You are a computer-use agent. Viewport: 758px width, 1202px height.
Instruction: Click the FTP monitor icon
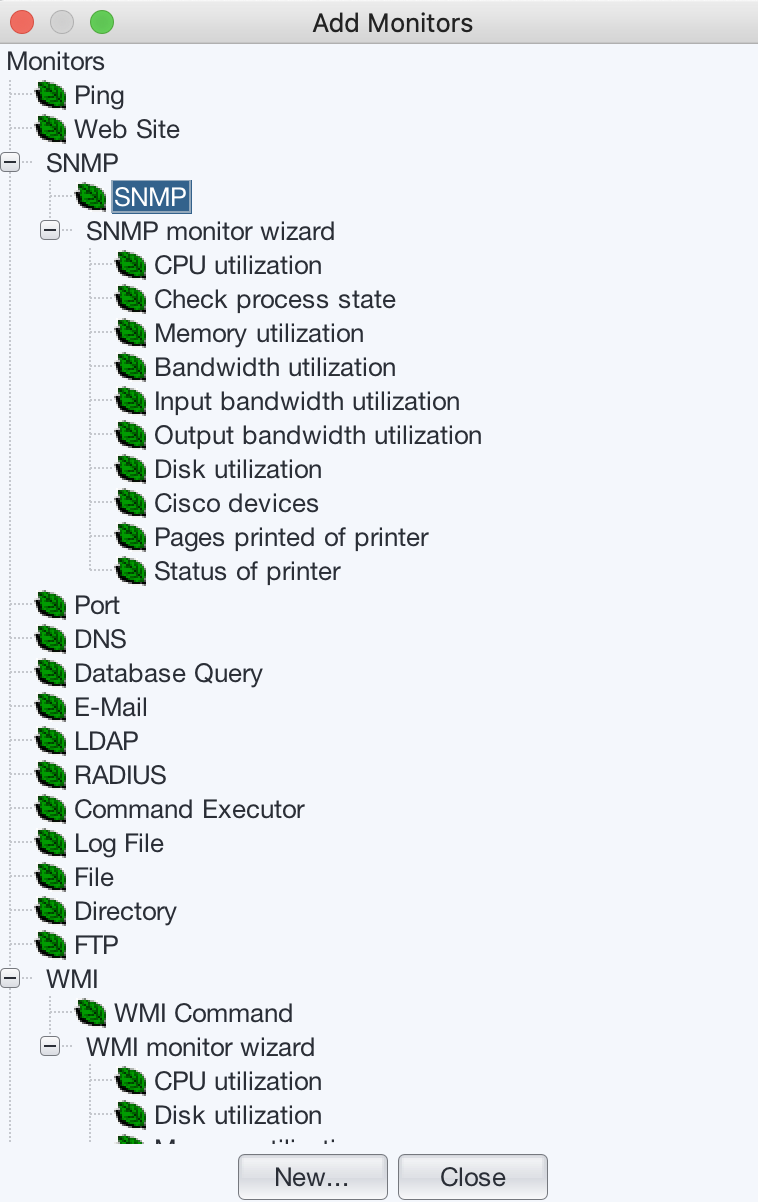(50, 945)
